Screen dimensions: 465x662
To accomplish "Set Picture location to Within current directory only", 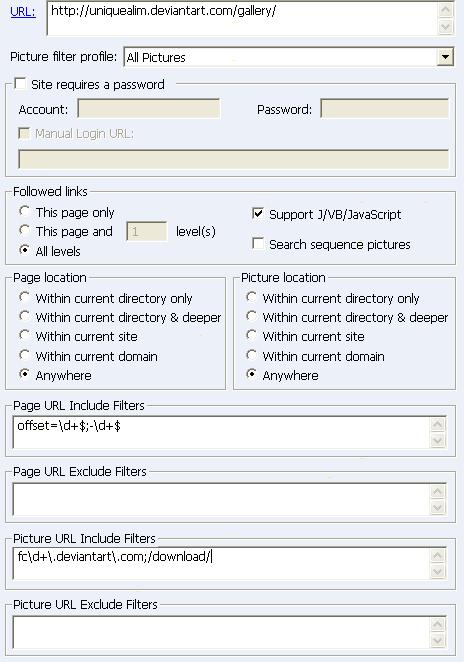I will pos(251,297).
